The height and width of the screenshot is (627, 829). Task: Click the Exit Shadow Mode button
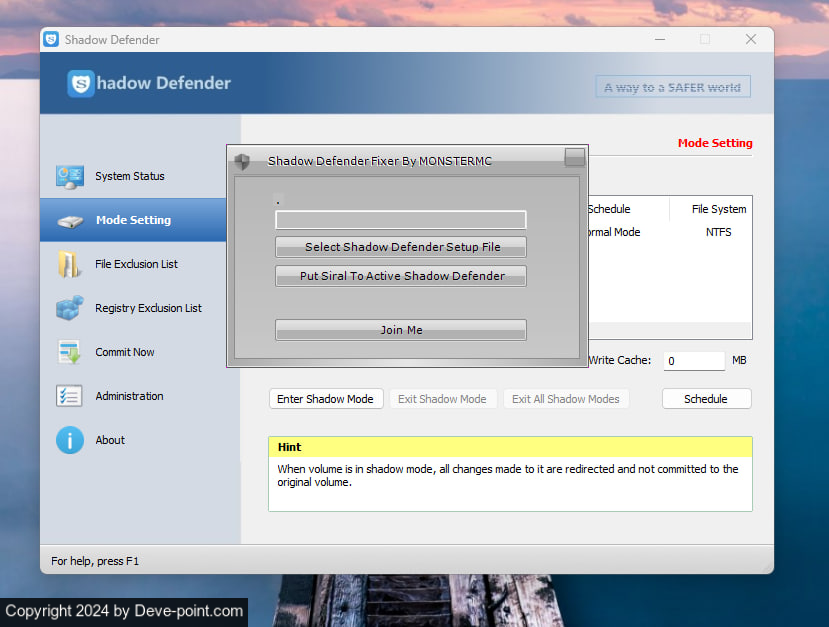443,399
